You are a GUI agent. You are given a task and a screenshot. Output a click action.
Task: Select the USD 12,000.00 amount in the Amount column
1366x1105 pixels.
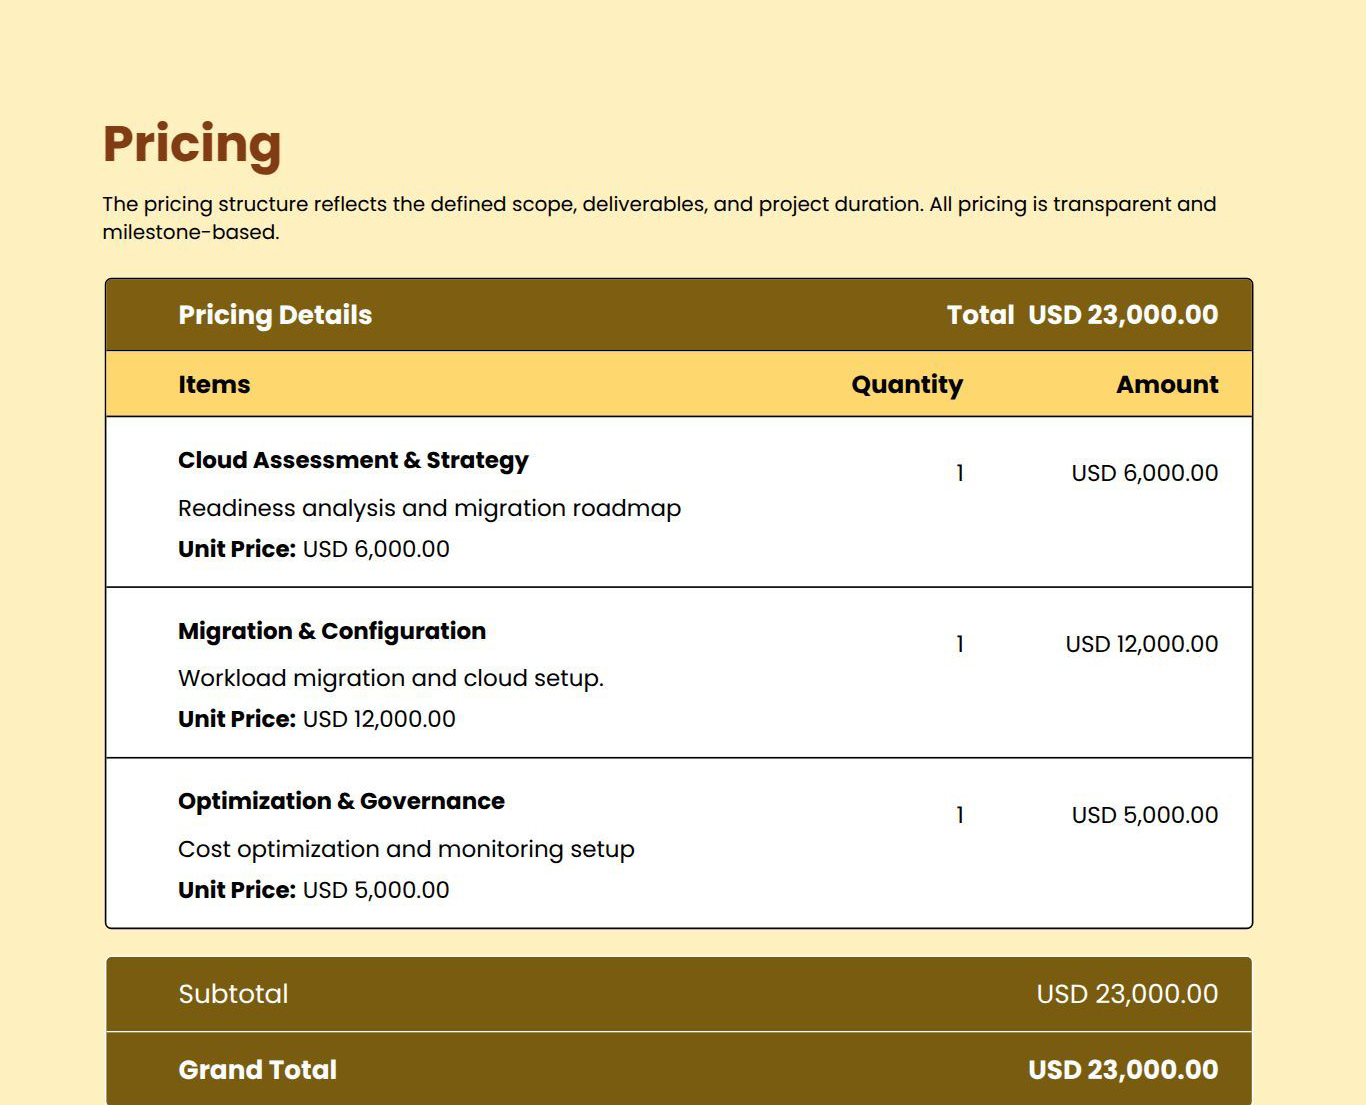(1141, 644)
